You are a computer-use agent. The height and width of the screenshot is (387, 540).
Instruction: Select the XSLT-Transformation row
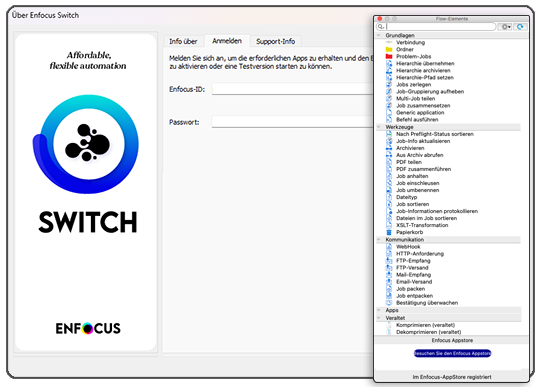pyautogui.click(x=448, y=225)
